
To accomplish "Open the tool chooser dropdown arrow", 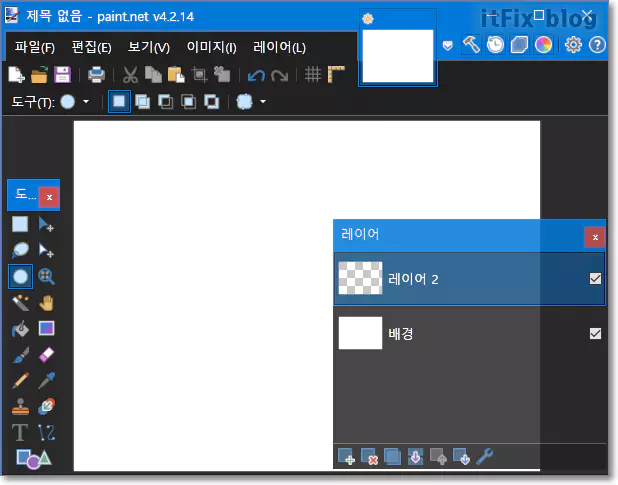I will (86, 102).
